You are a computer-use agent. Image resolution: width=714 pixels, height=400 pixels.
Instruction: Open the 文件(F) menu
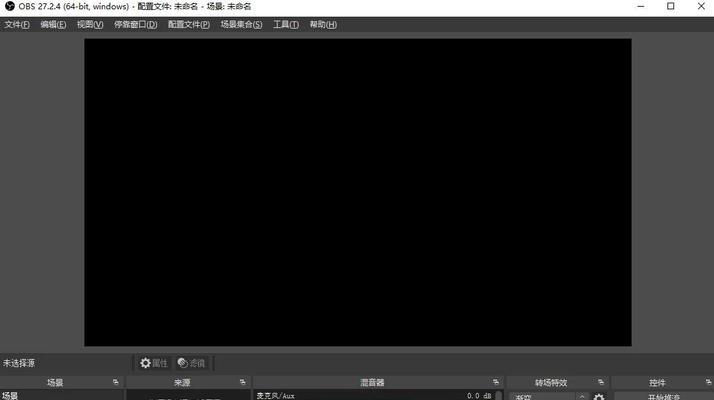pyautogui.click(x=17, y=25)
